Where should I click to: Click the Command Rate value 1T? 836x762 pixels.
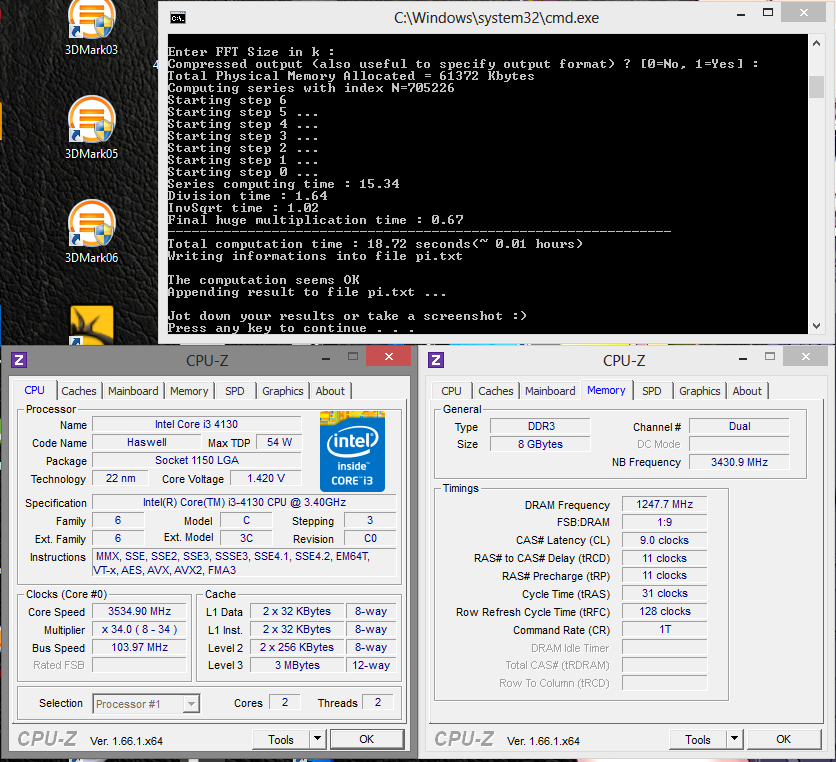664,630
